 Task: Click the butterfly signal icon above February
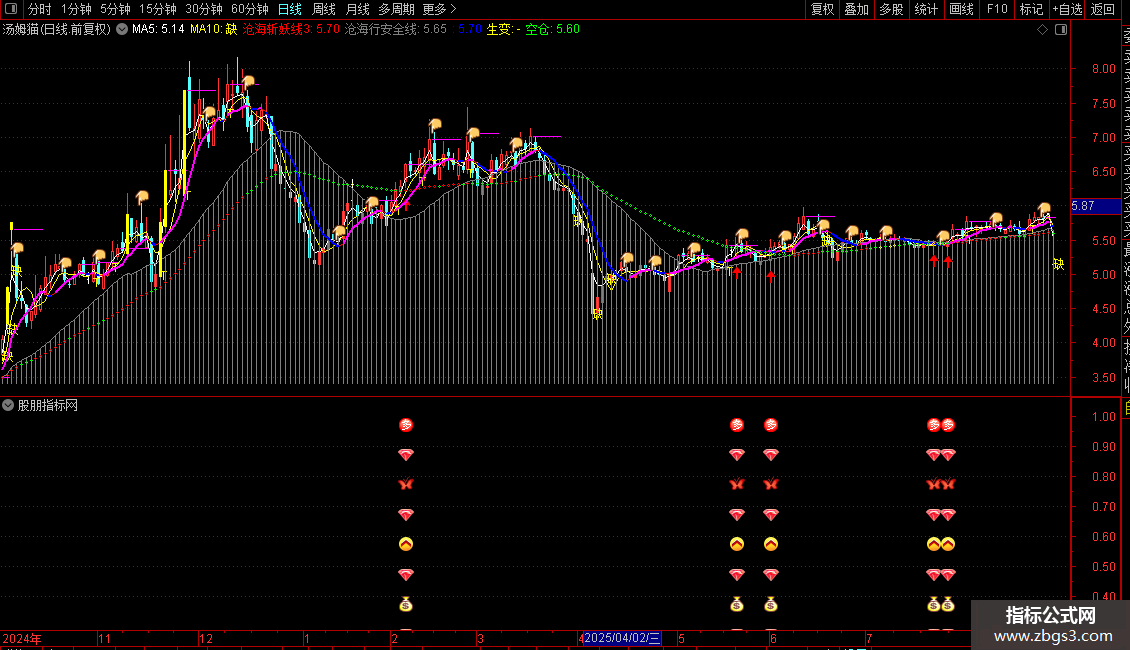pyautogui.click(x=406, y=484)
